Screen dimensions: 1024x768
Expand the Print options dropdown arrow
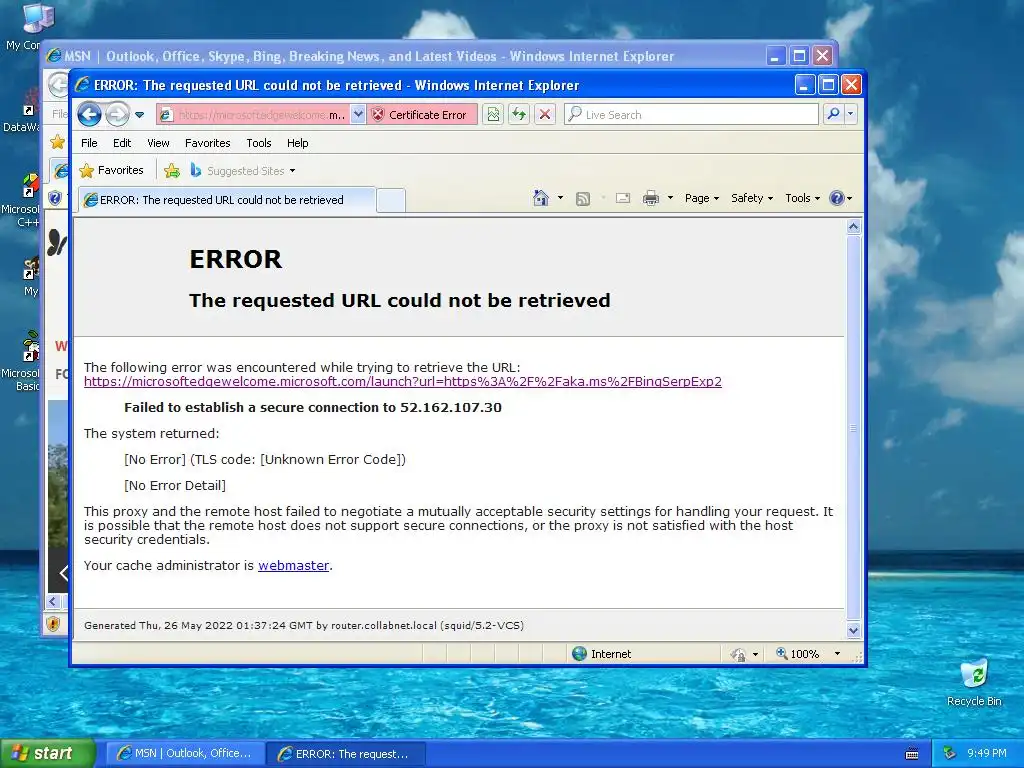pos(670,198)
